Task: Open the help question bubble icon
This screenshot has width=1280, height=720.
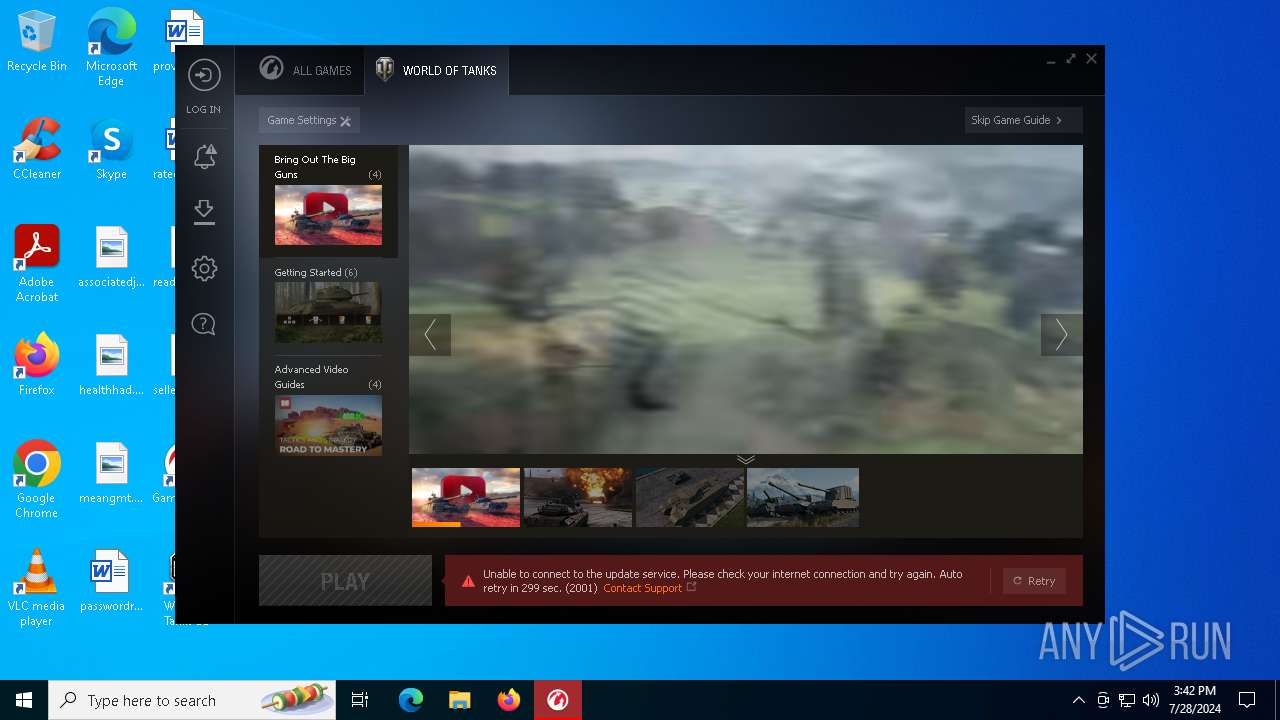Action: pos(204,324)
